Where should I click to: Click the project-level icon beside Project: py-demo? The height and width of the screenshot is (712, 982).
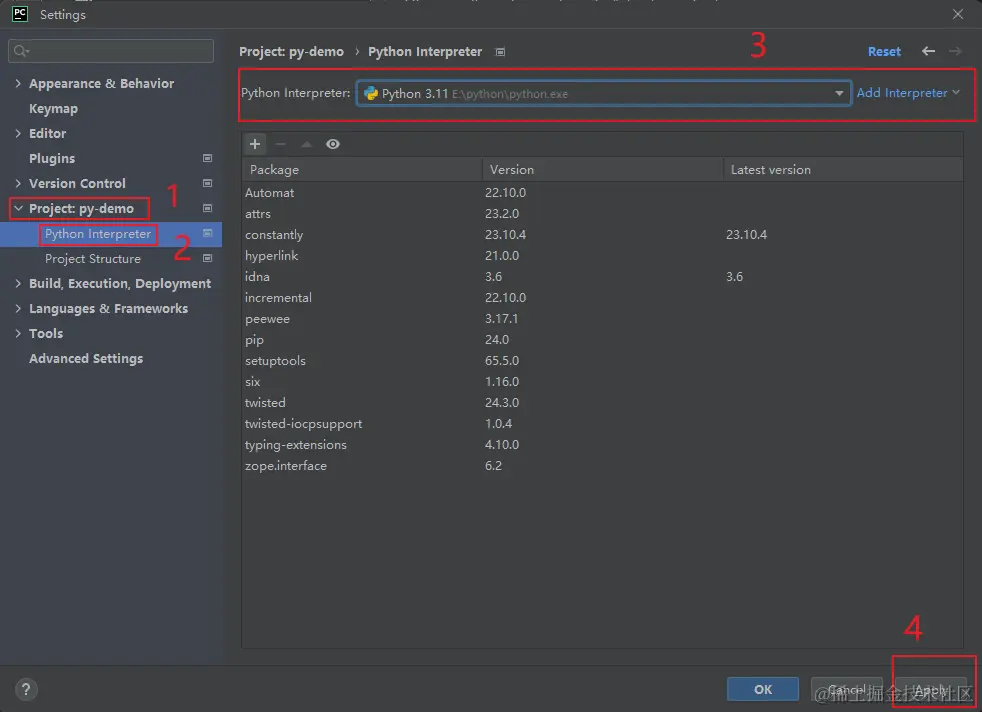207,209
